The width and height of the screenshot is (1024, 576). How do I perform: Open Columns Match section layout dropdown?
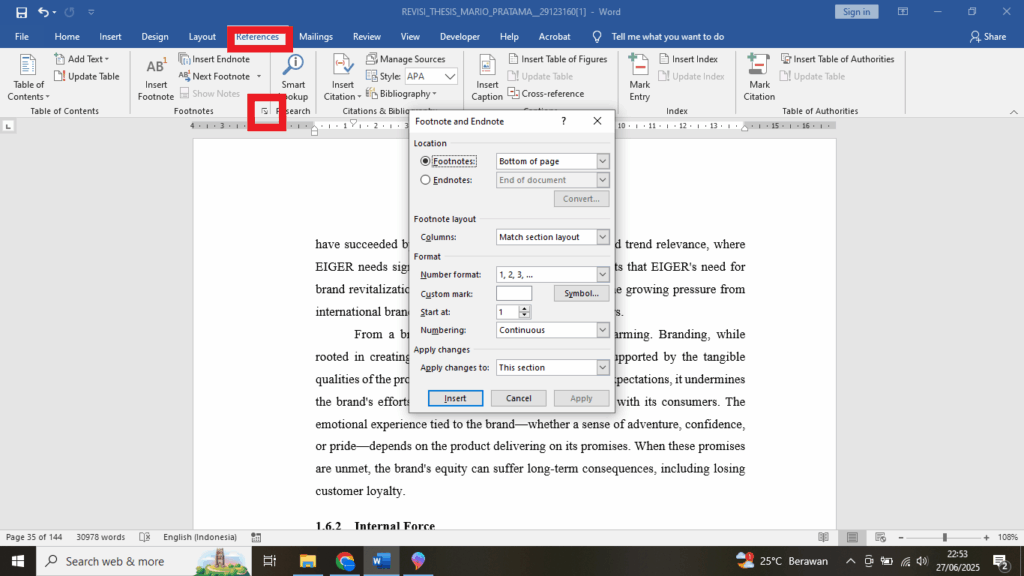tap(552, 237)
